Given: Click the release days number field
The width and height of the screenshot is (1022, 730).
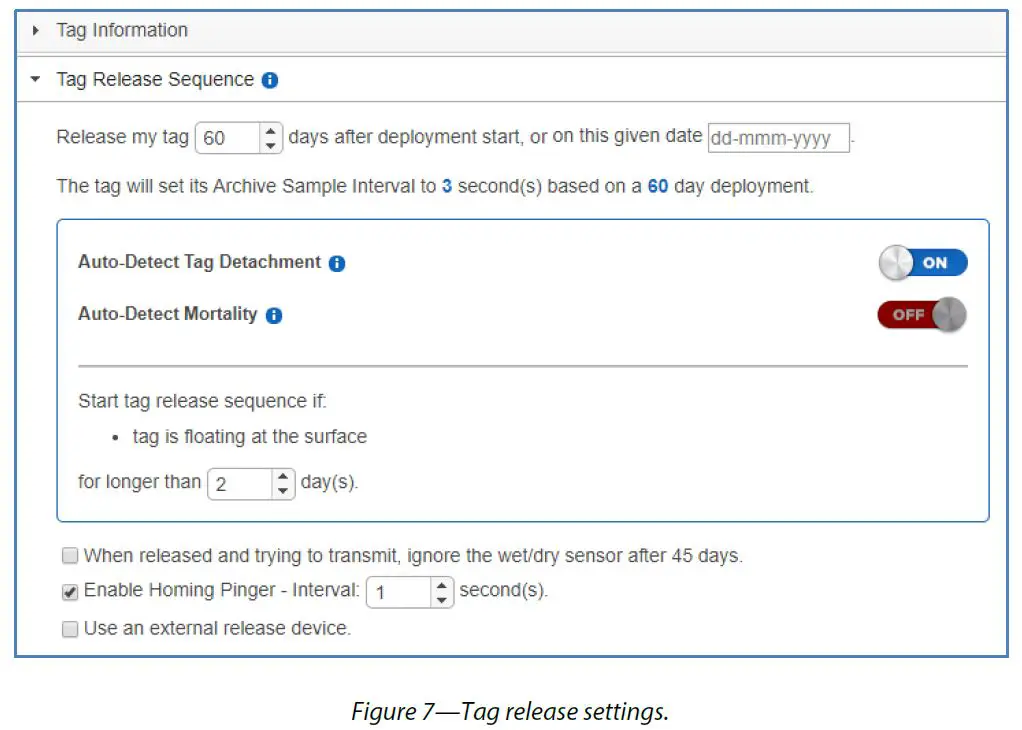Looking at the screenshot, I should pos(228,138).
